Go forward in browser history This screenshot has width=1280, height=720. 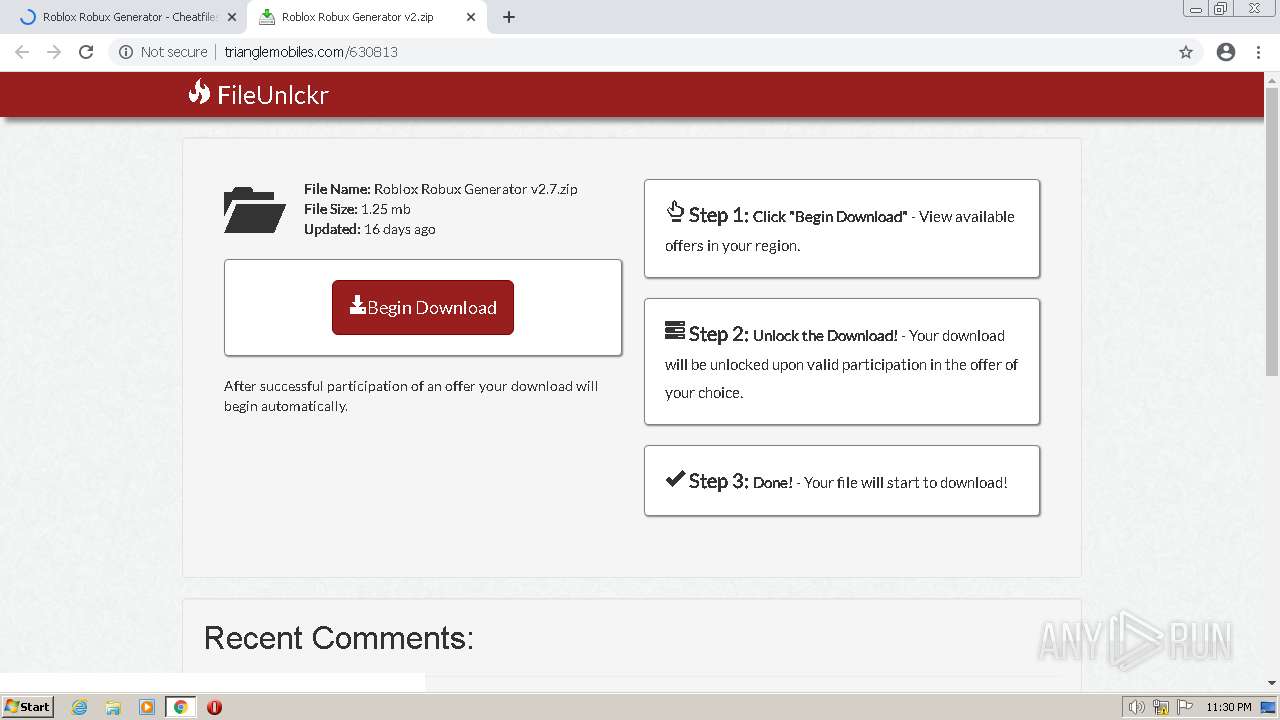[54, 52]
